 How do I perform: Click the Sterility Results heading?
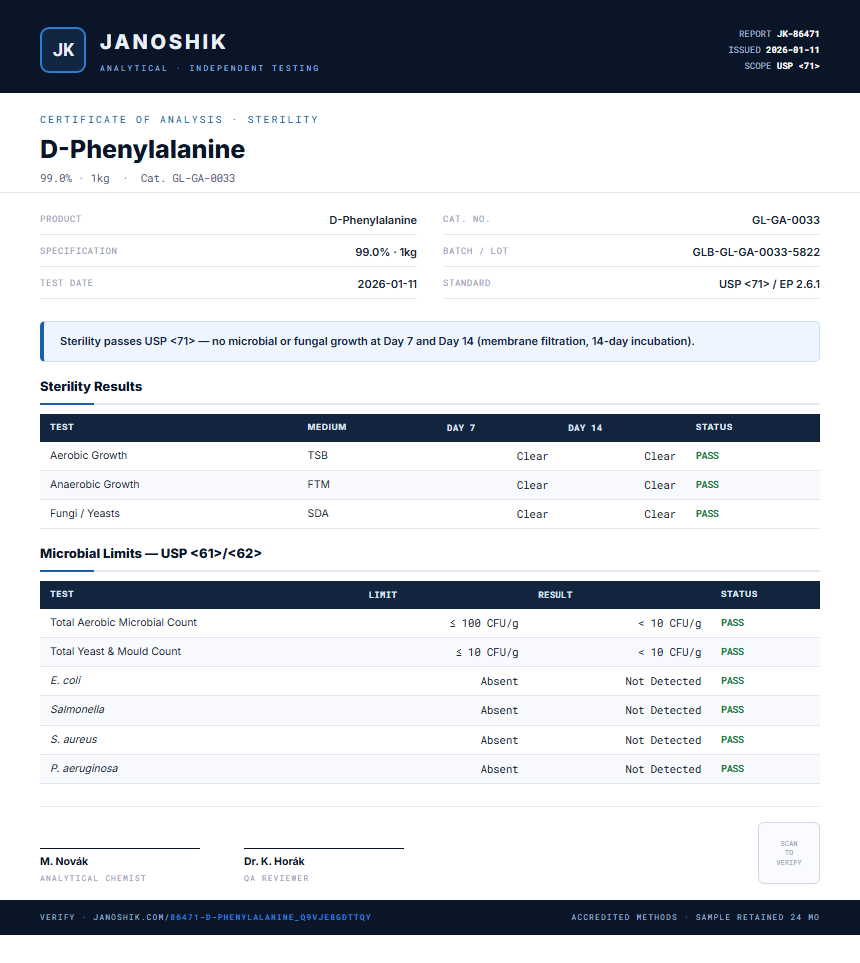click(x=91, y=386)
